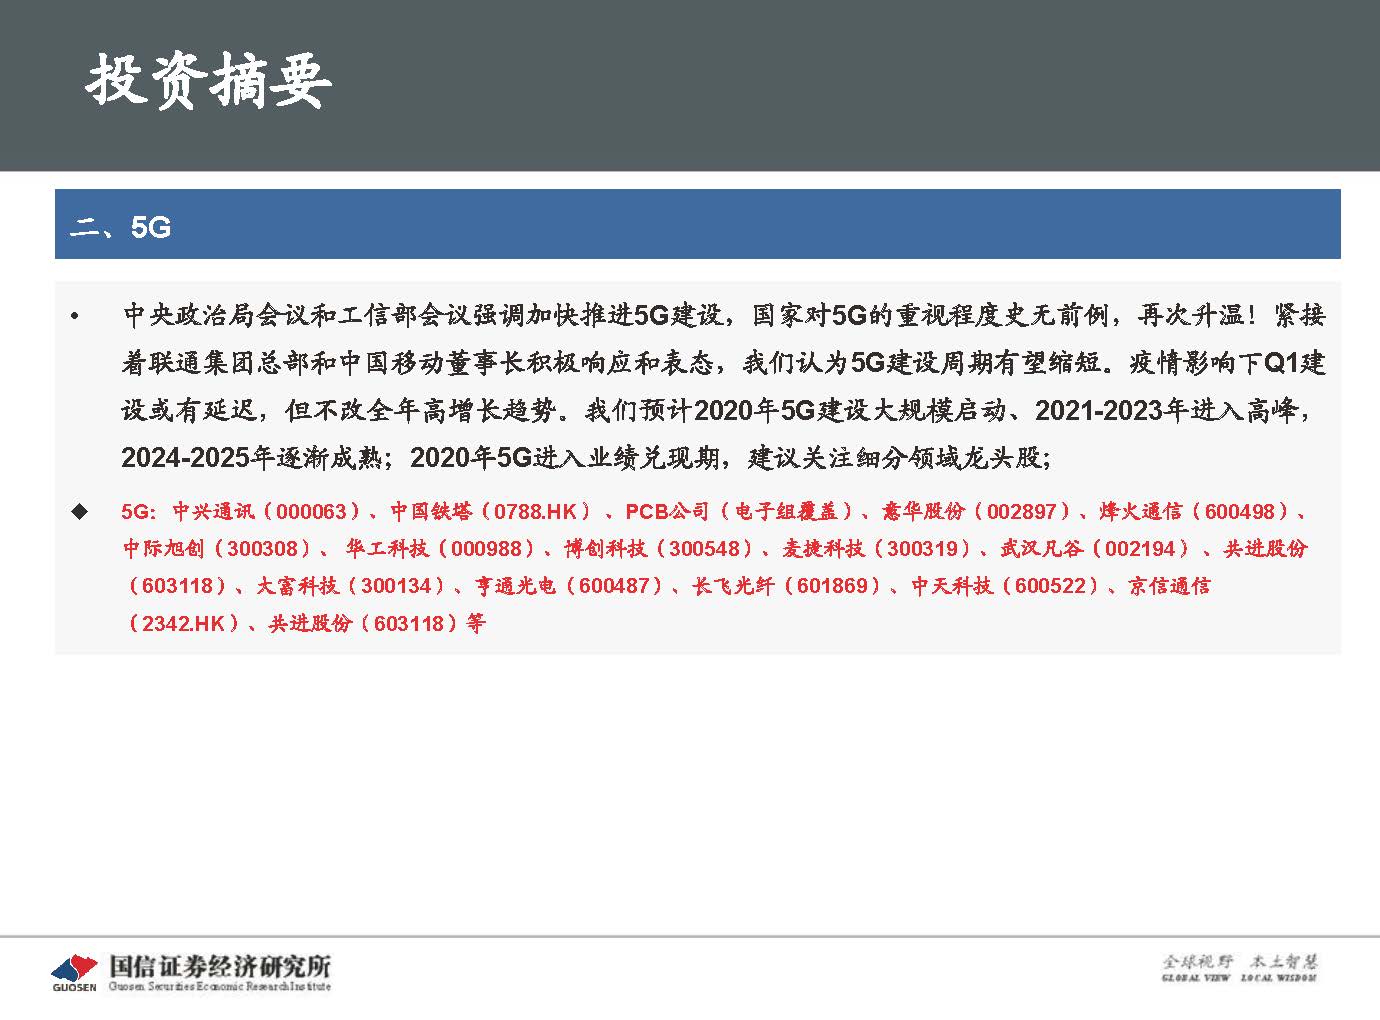Click the text 国信证券经济研究所

pyautogui.click(x=219, y=966)
